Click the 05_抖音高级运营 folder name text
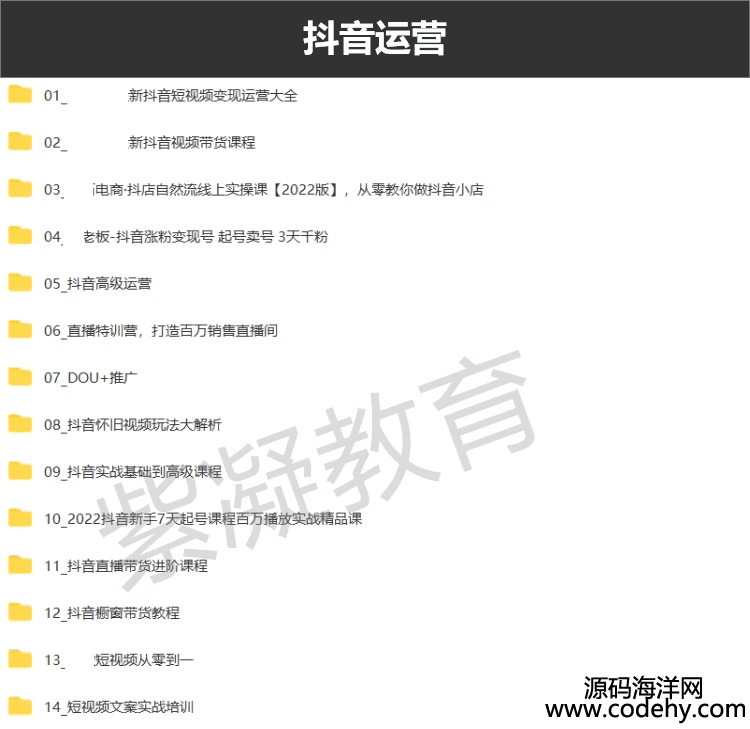The height and width of the screenshot is (729, 750). pos(98,283)
